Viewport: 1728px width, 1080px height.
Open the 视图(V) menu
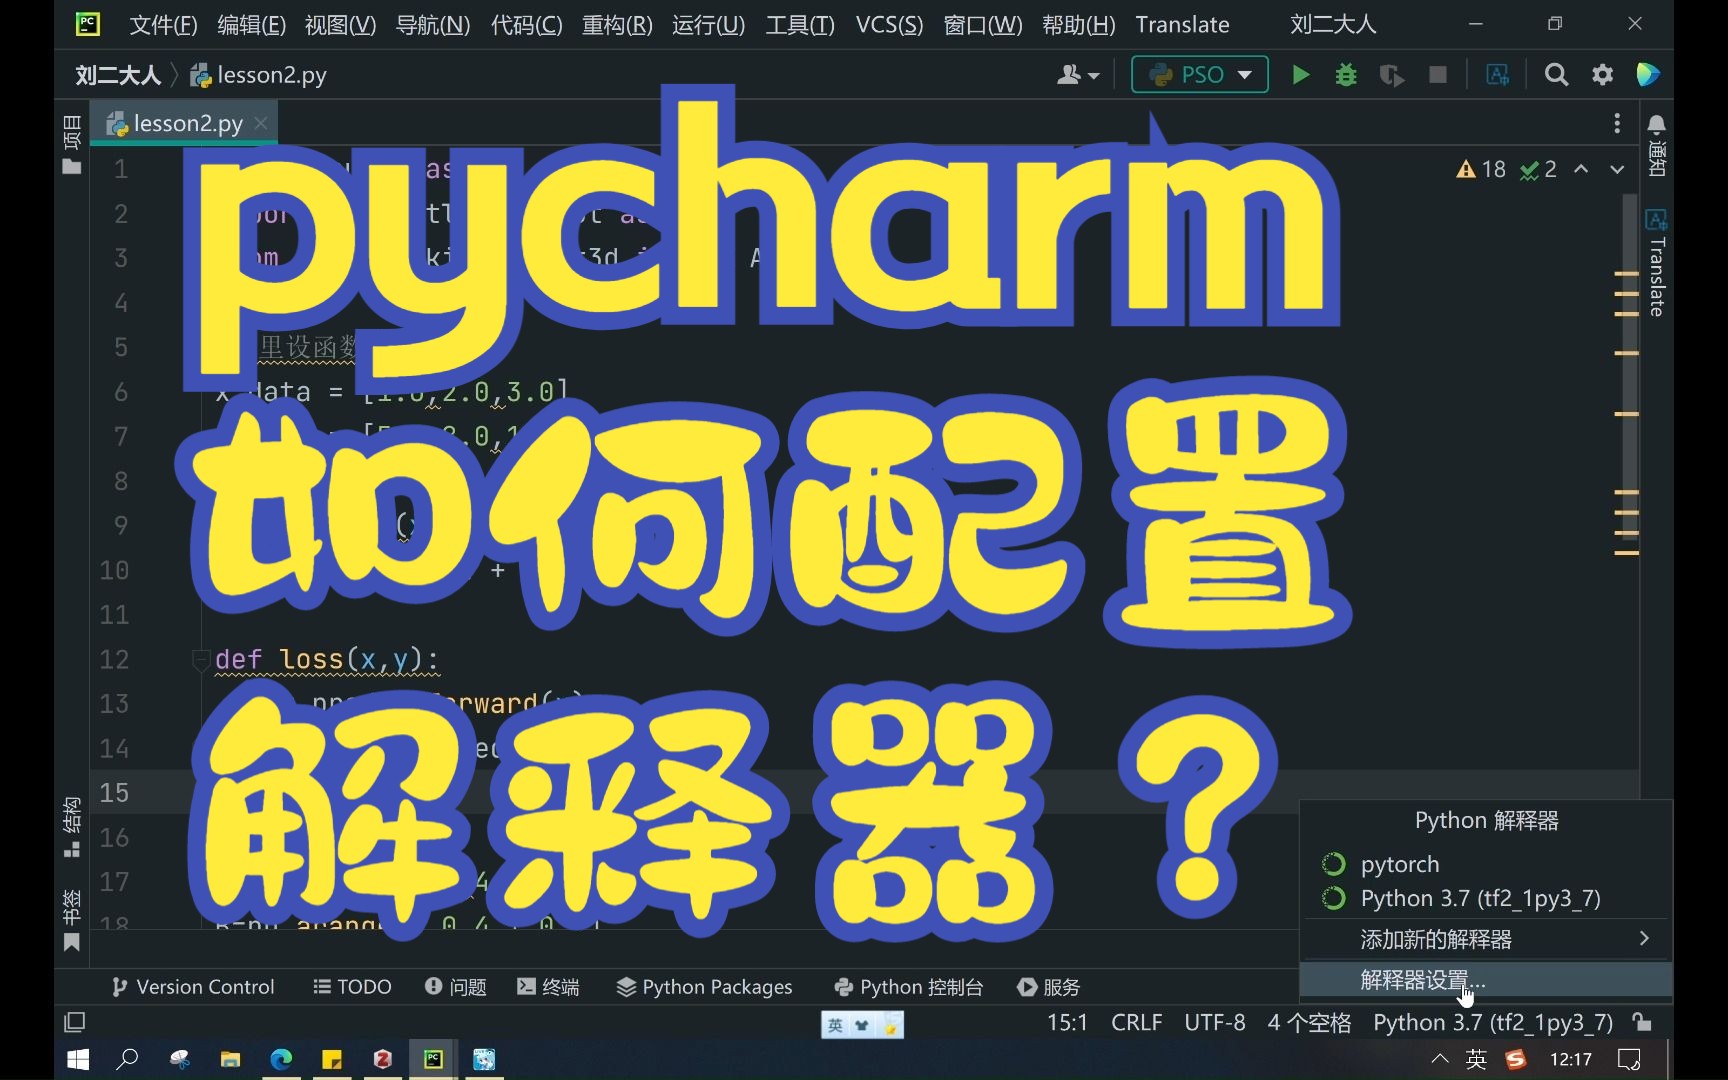tap(340, 24)
